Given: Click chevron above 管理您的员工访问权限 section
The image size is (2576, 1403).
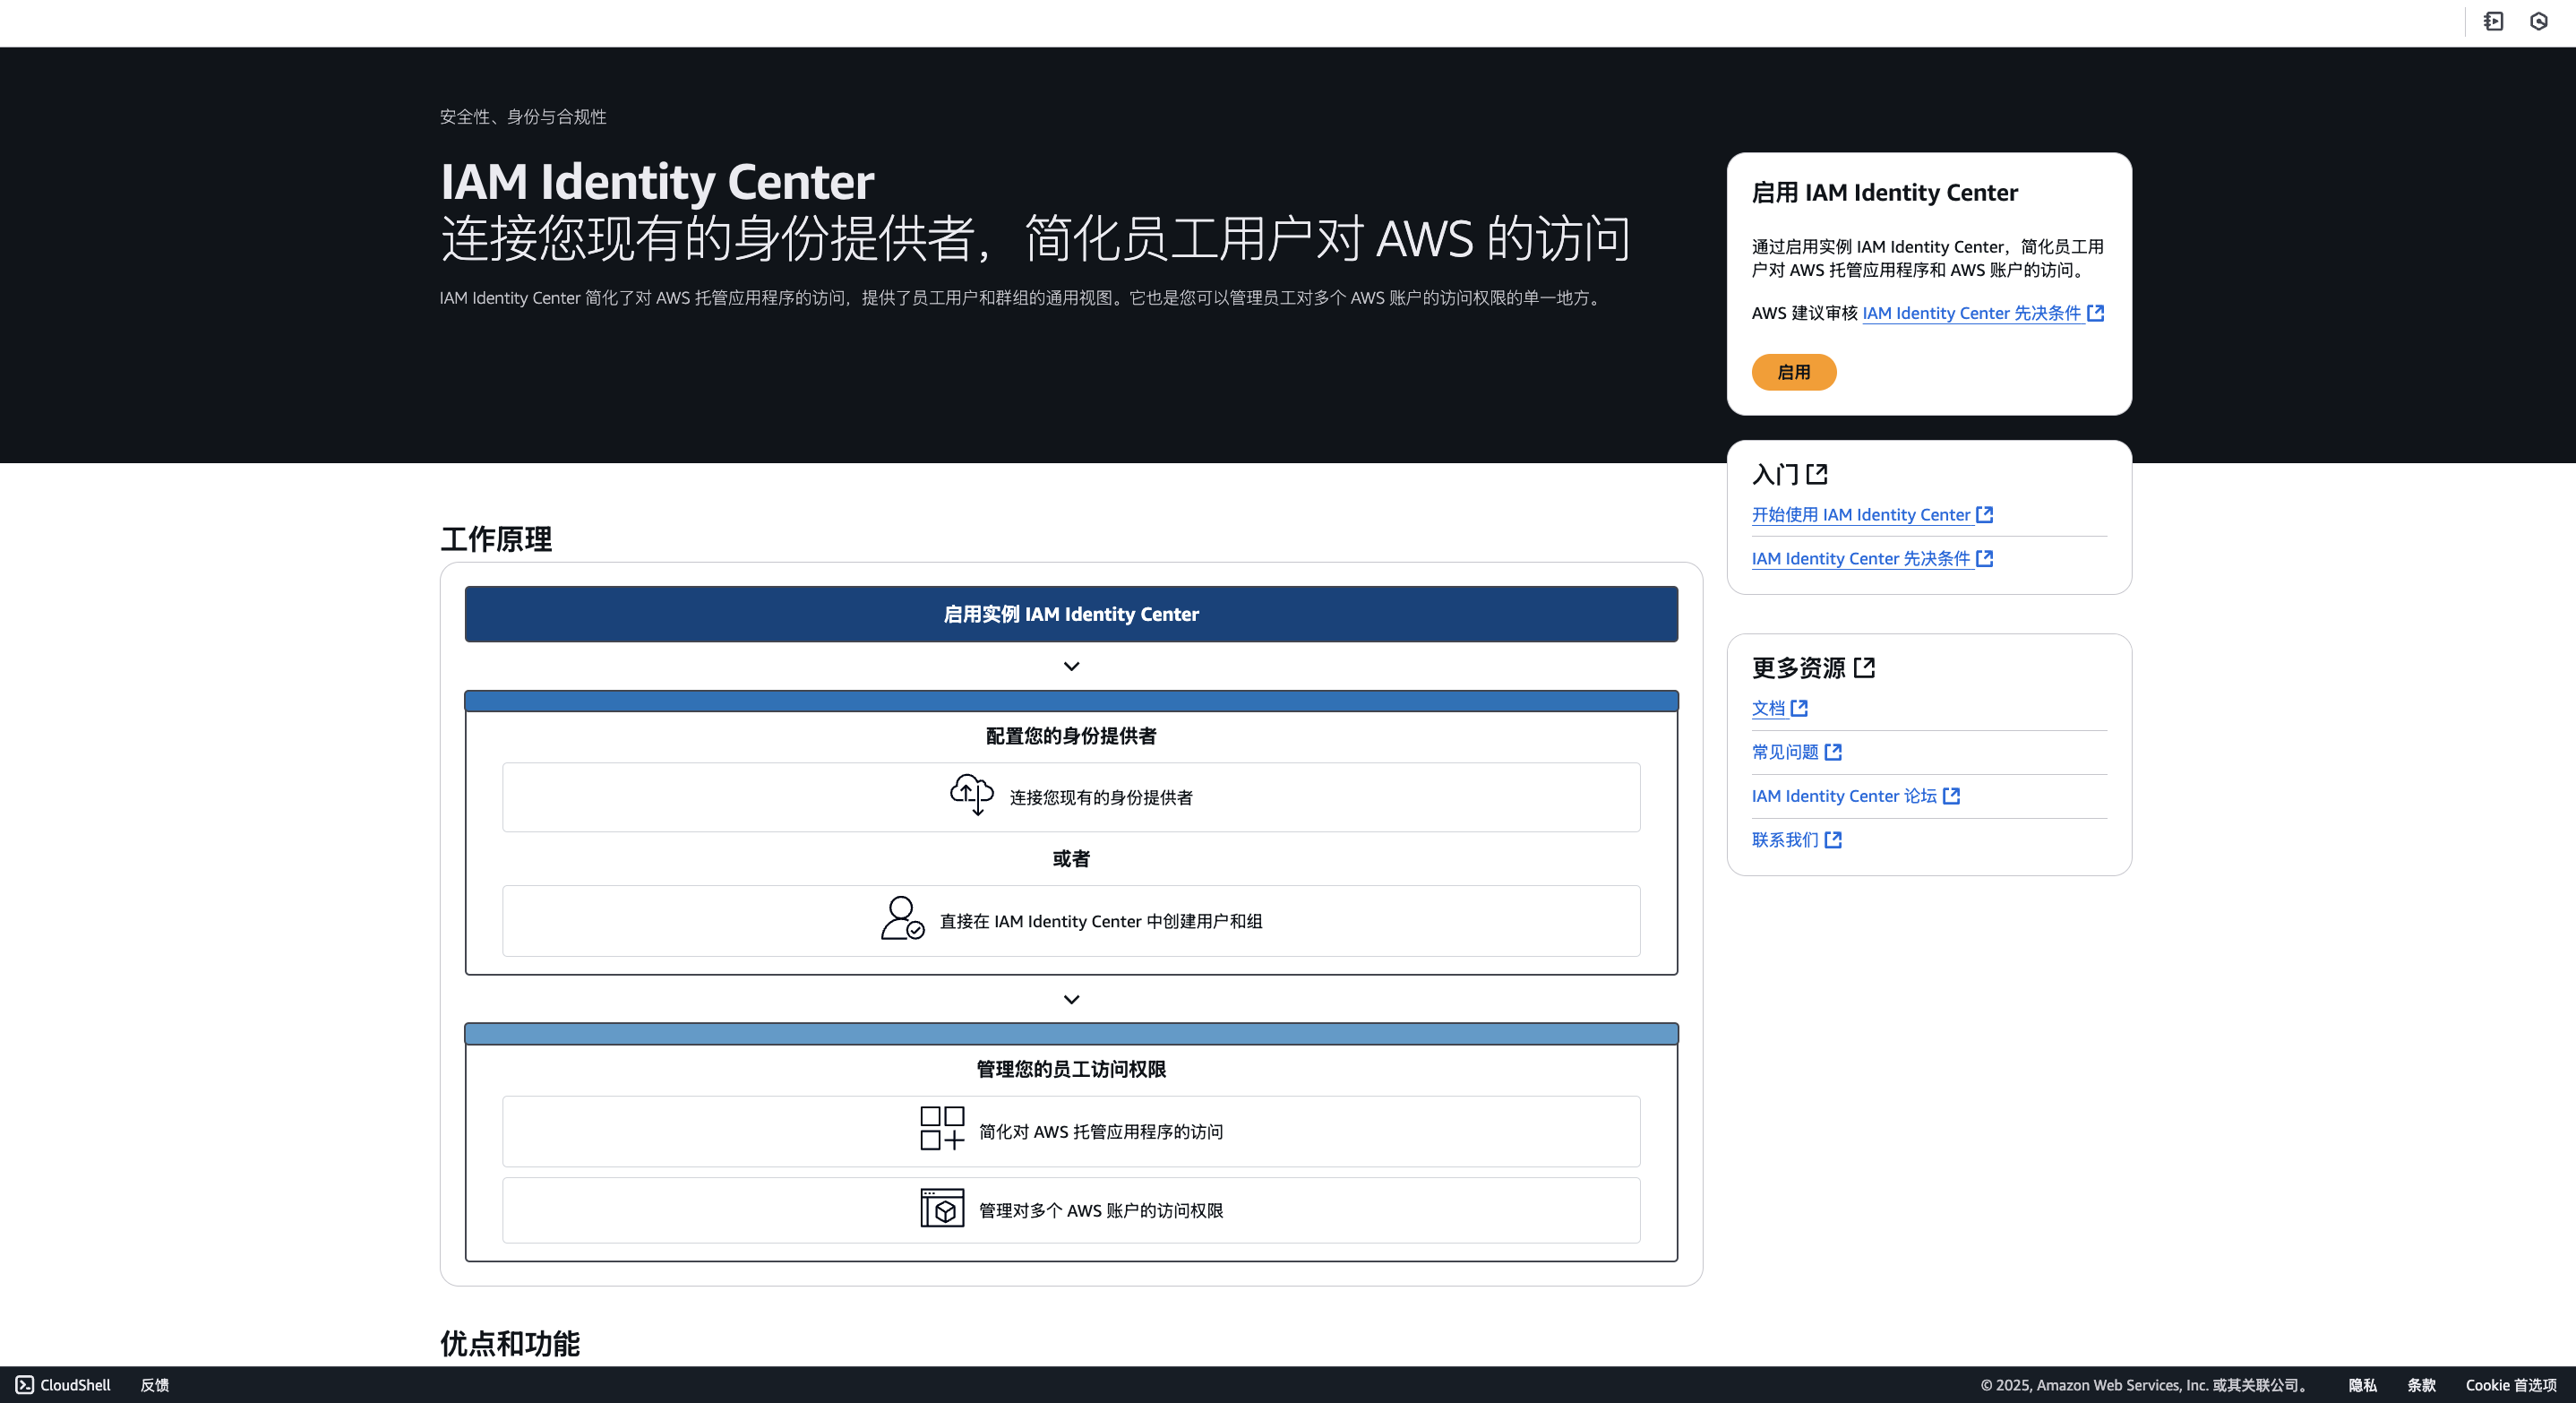Looking at the screenshot, I should click(1071, 1000).
